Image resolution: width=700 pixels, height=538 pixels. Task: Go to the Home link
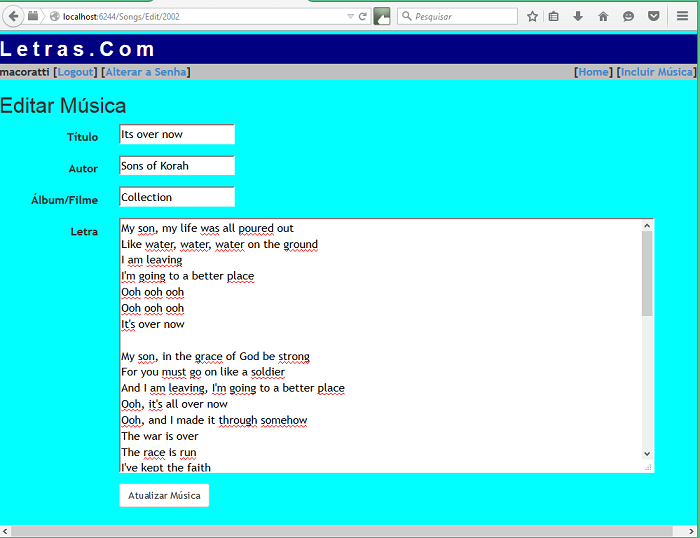[x=593, y=72]
